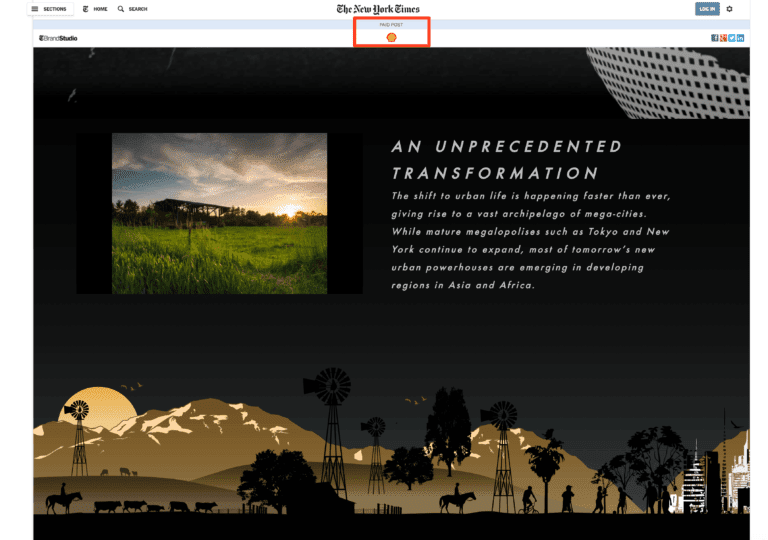
Task: Click the 'An Unprecedented Transformation' heading
Action: [x=506, y=159]
